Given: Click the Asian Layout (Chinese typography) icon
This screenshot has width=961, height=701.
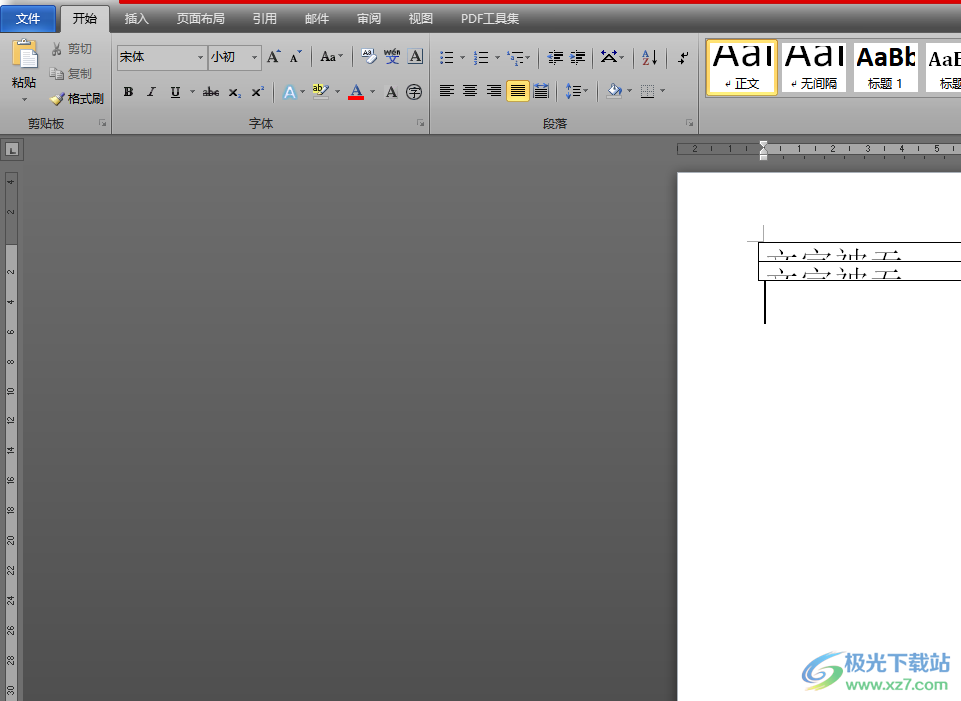Looking at the screenshot, I should 609,57.
